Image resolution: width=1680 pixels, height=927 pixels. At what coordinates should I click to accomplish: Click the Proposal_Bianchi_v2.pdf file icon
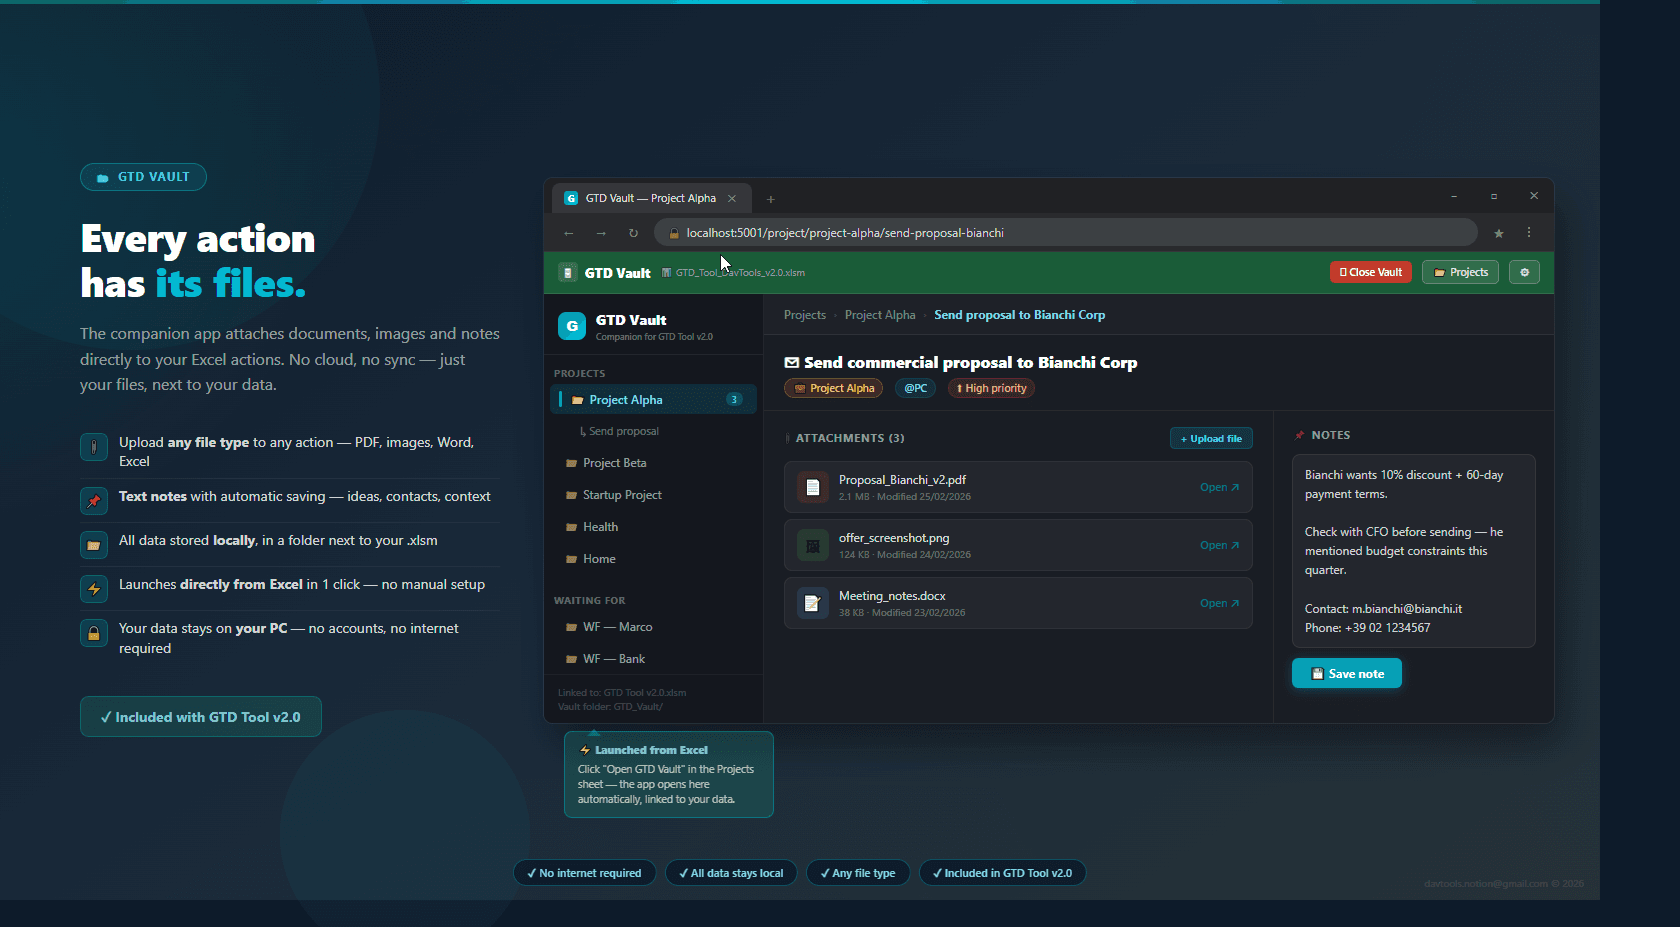coord(812,488)
